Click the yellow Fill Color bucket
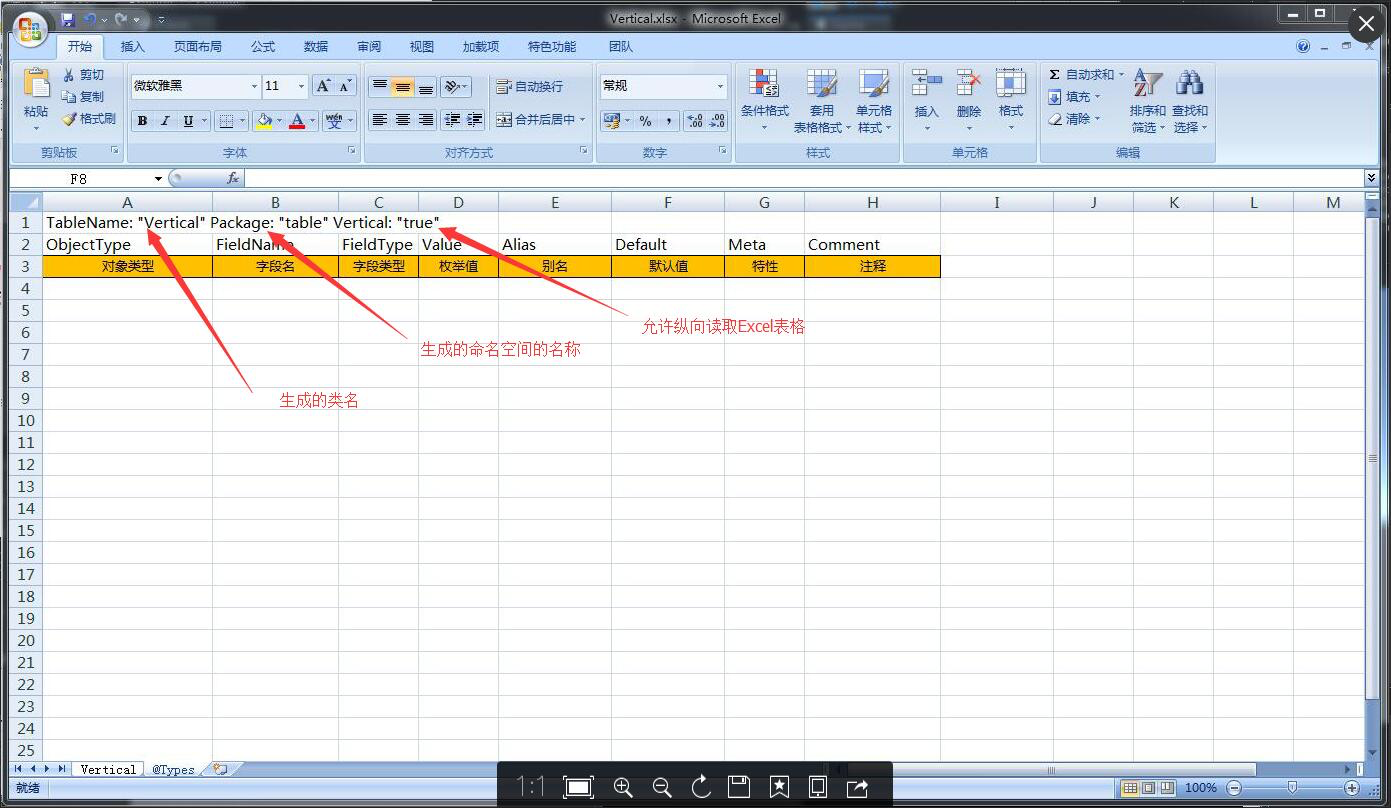 pos(264,121)
